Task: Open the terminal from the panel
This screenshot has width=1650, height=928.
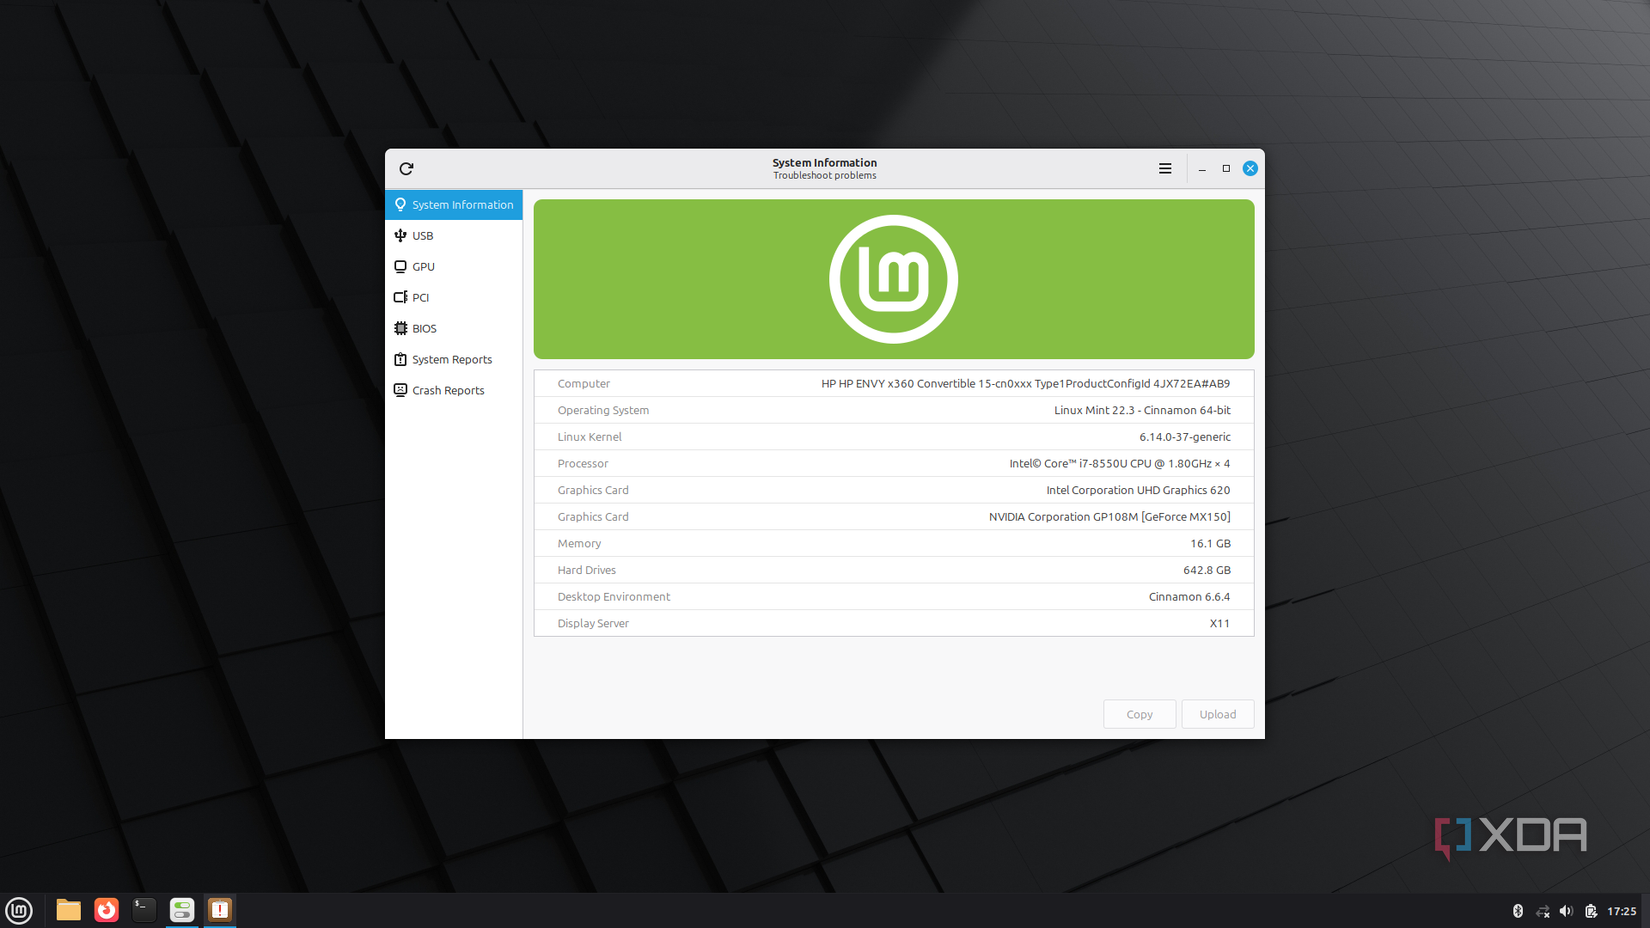Action: (144, 910)
